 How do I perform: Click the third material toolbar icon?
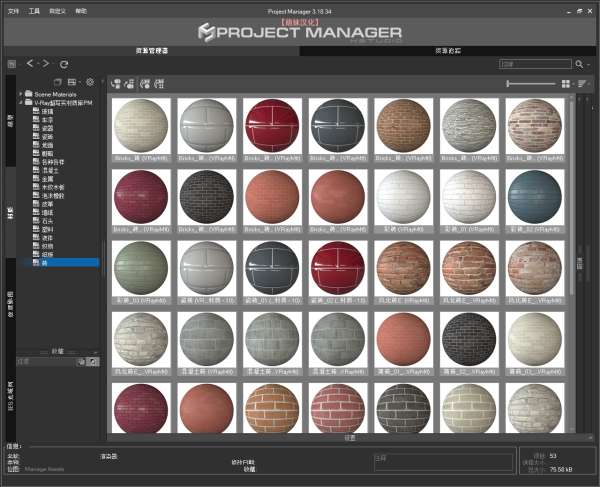point(145,83)
